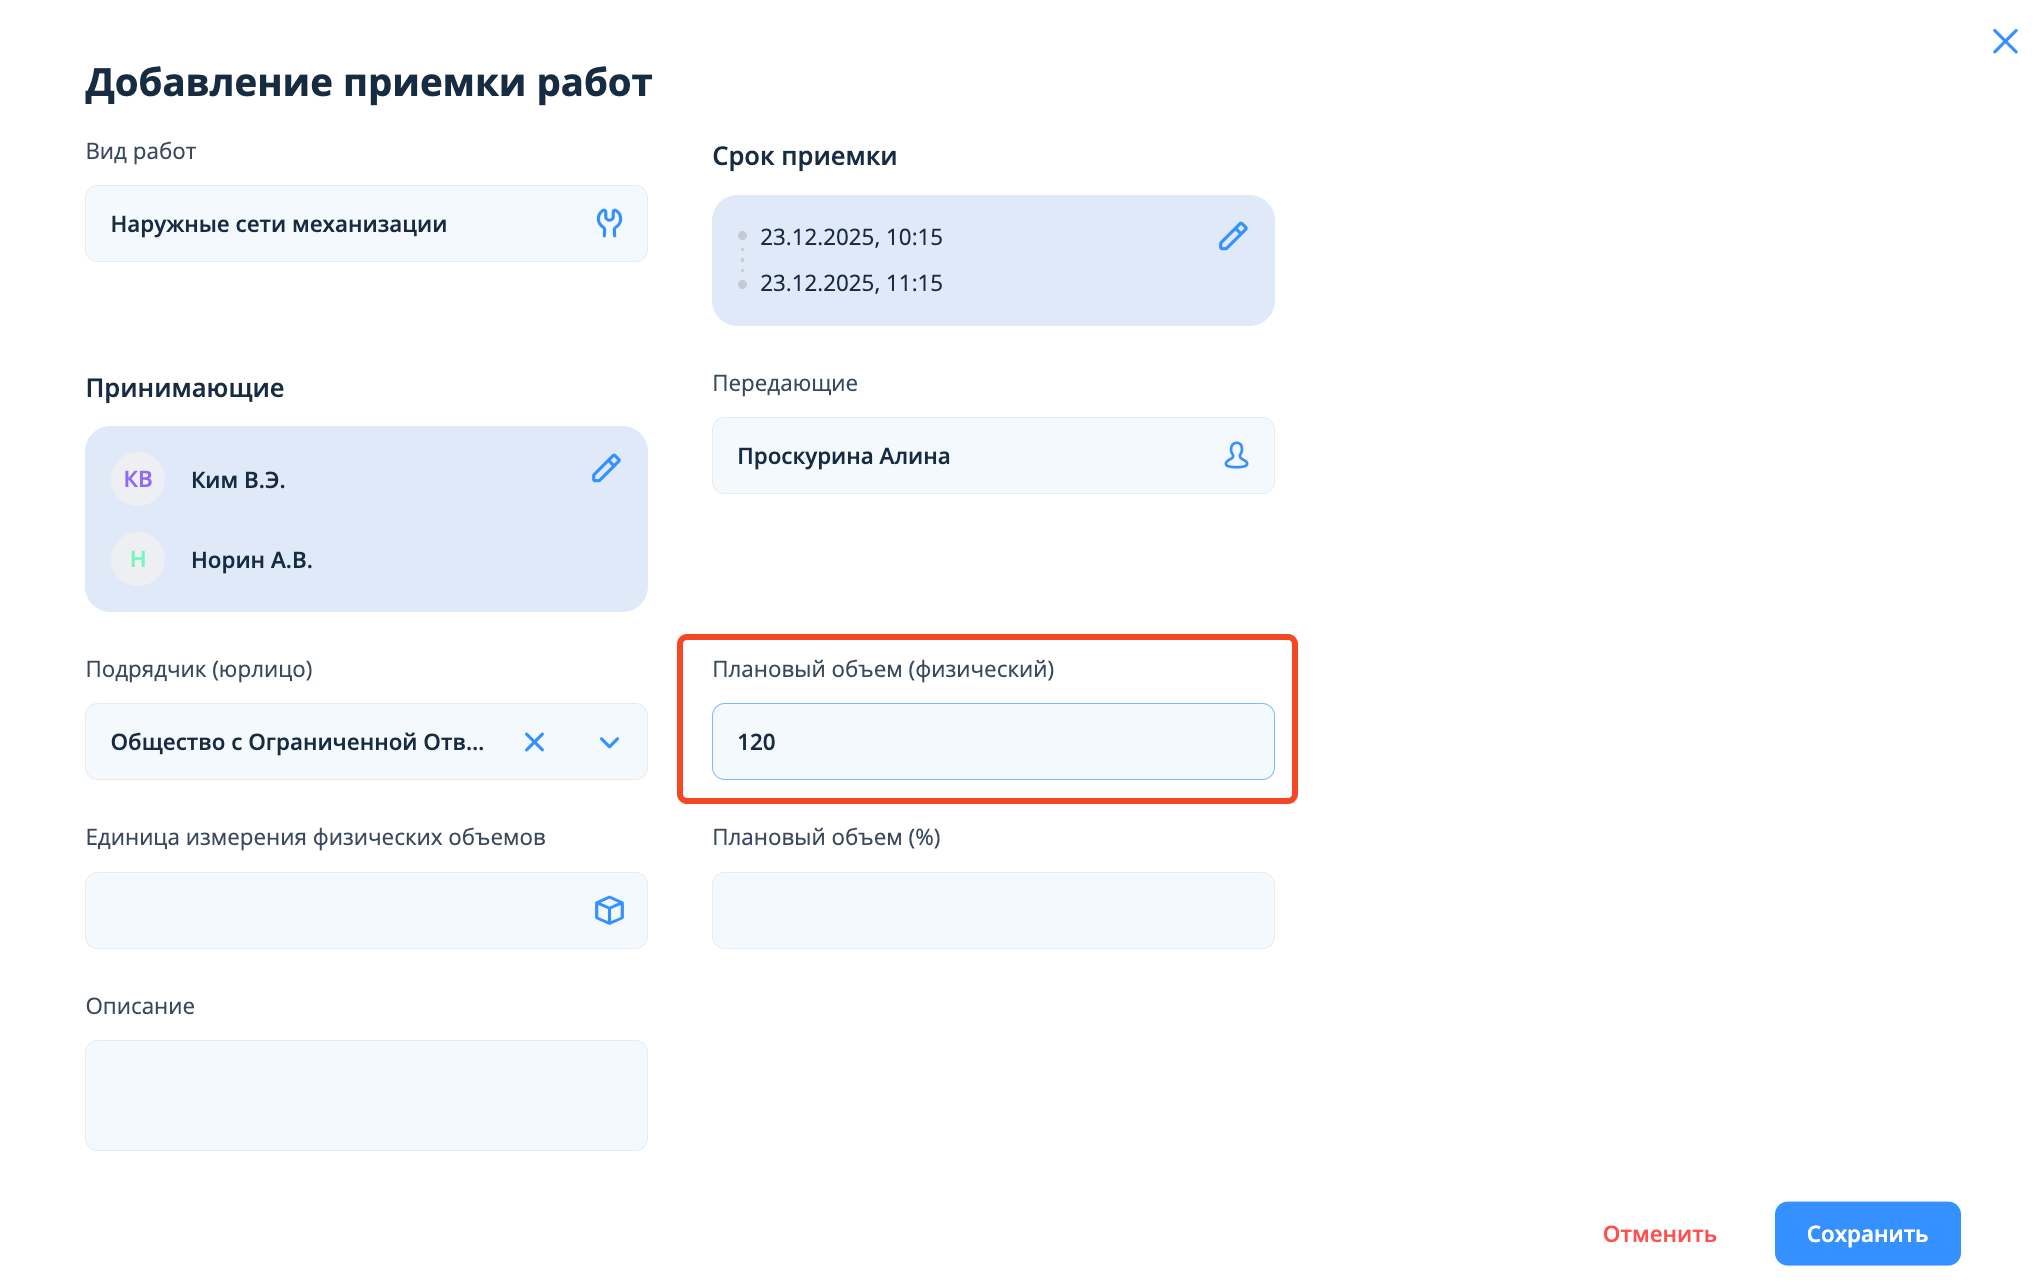Focus the planned physical volume field
Image resolution: width=2036 pixels, height=1288 pixels.
pyautogui.click(x=992, y=742)
